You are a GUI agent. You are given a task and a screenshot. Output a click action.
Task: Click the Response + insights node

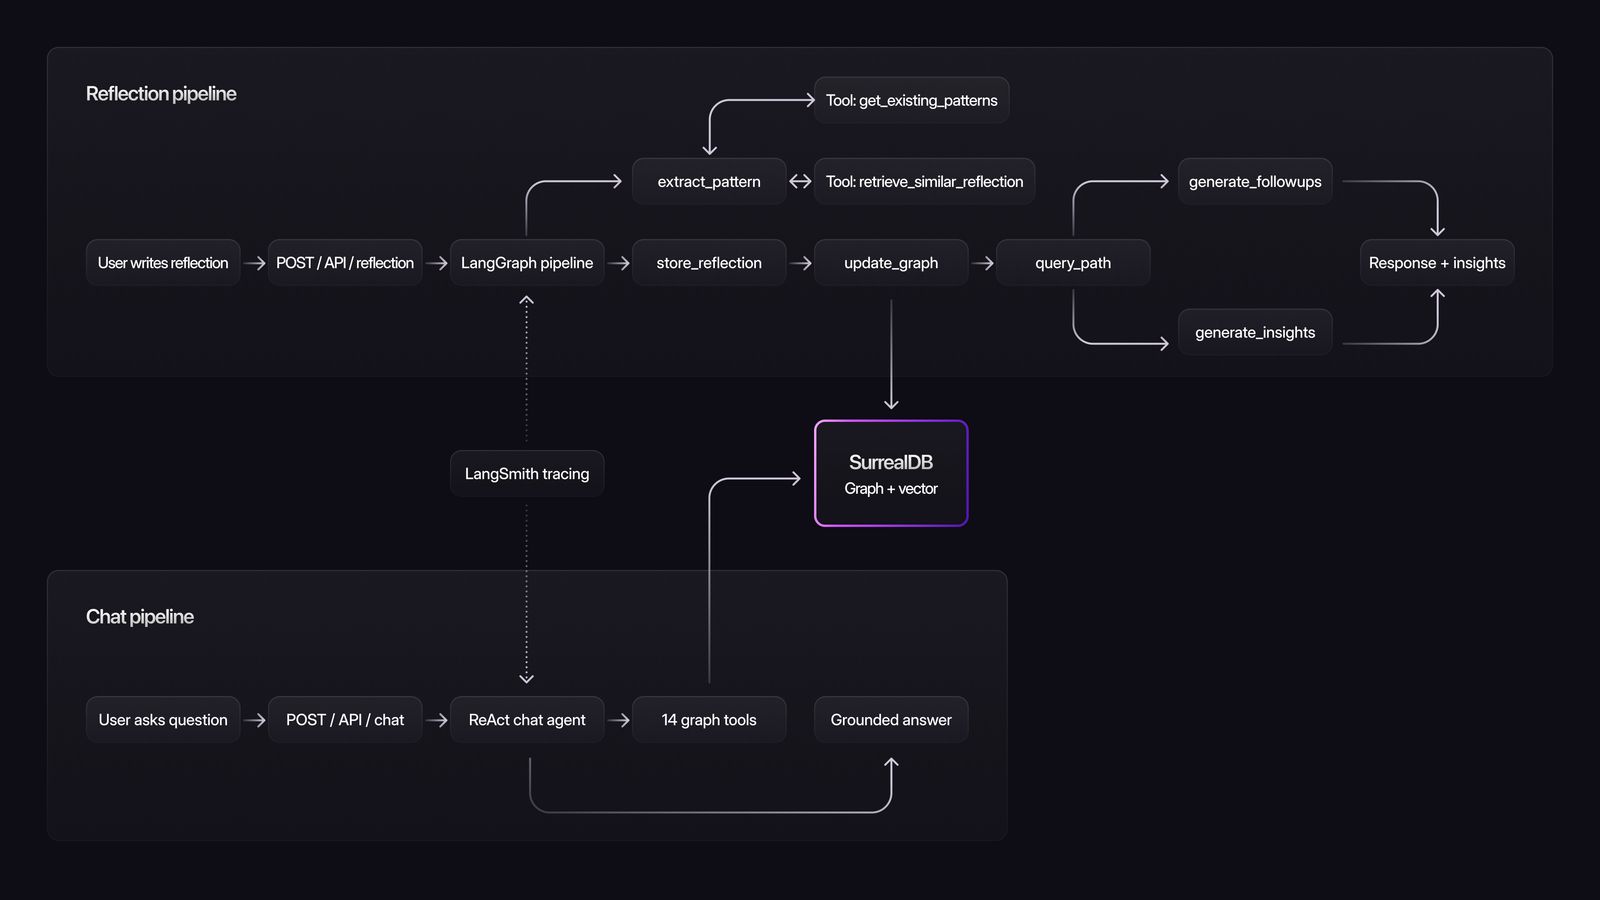click(x=1437, y=262)
